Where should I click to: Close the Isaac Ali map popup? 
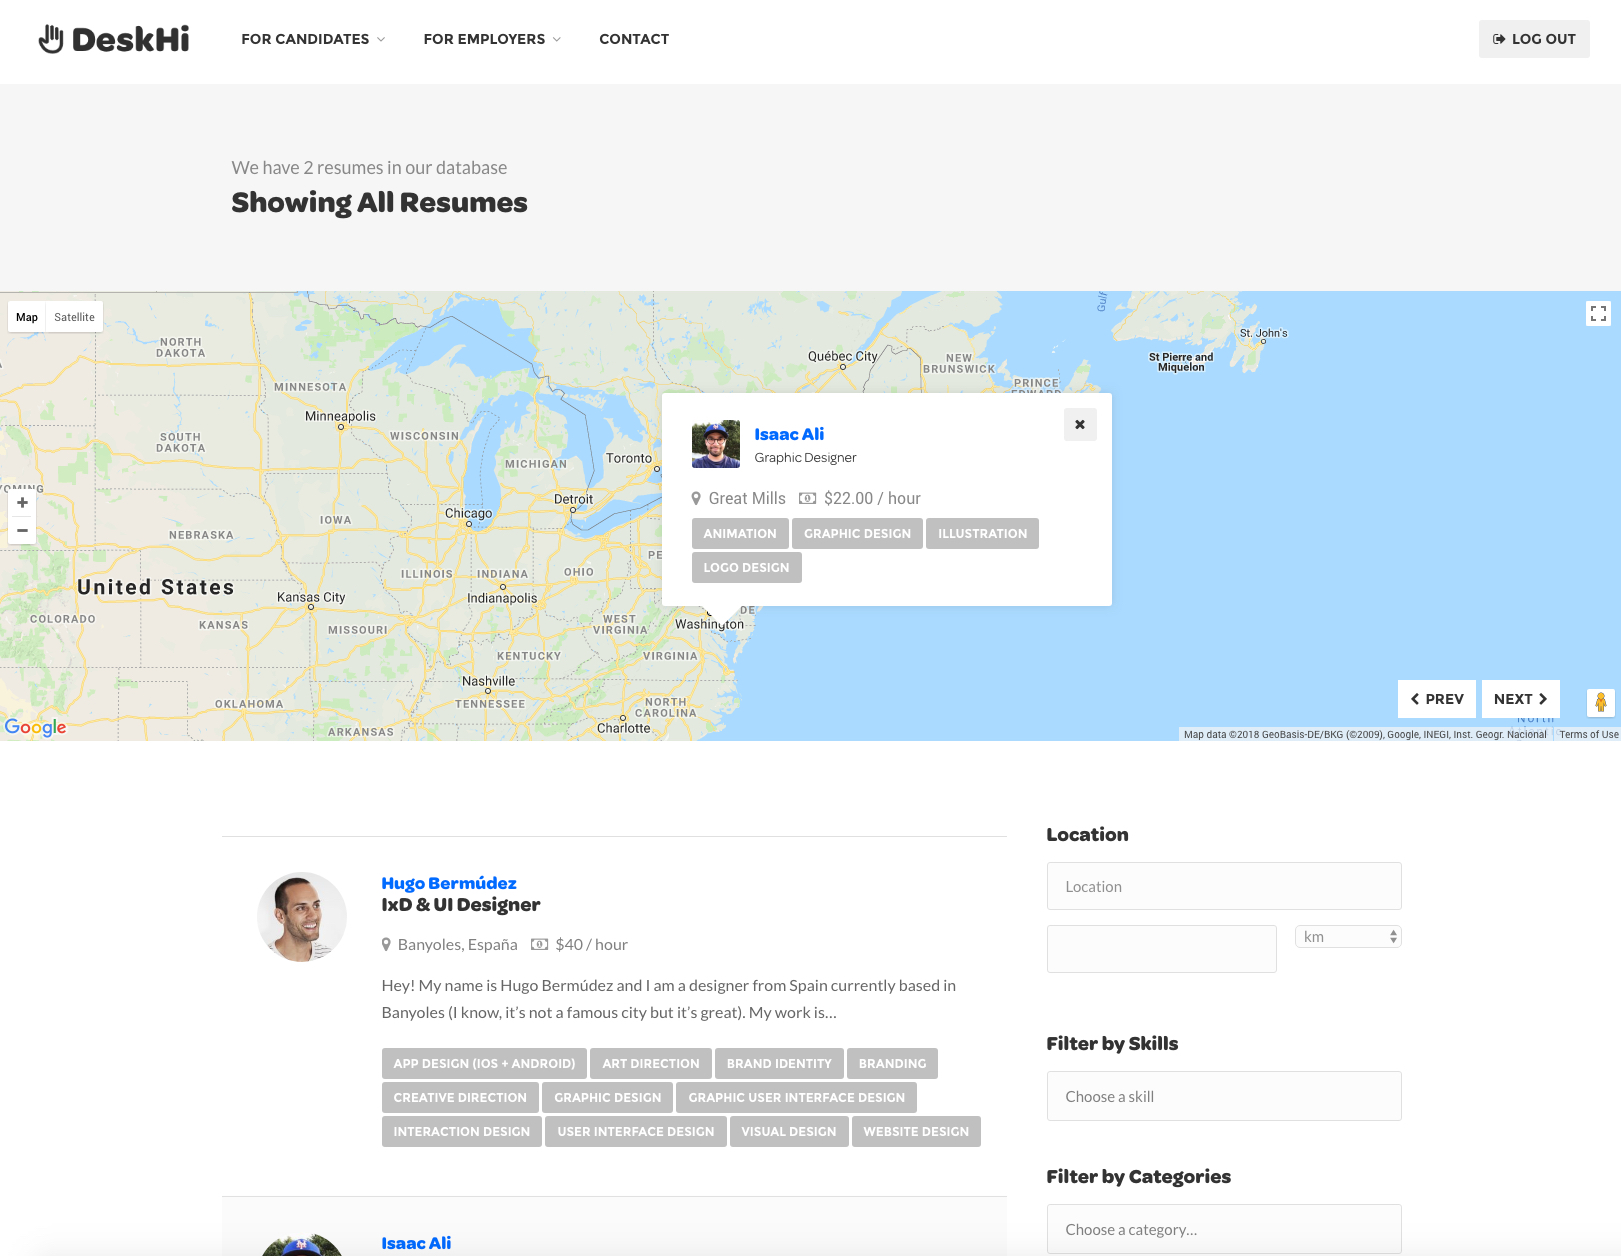tap(1080, 425)
